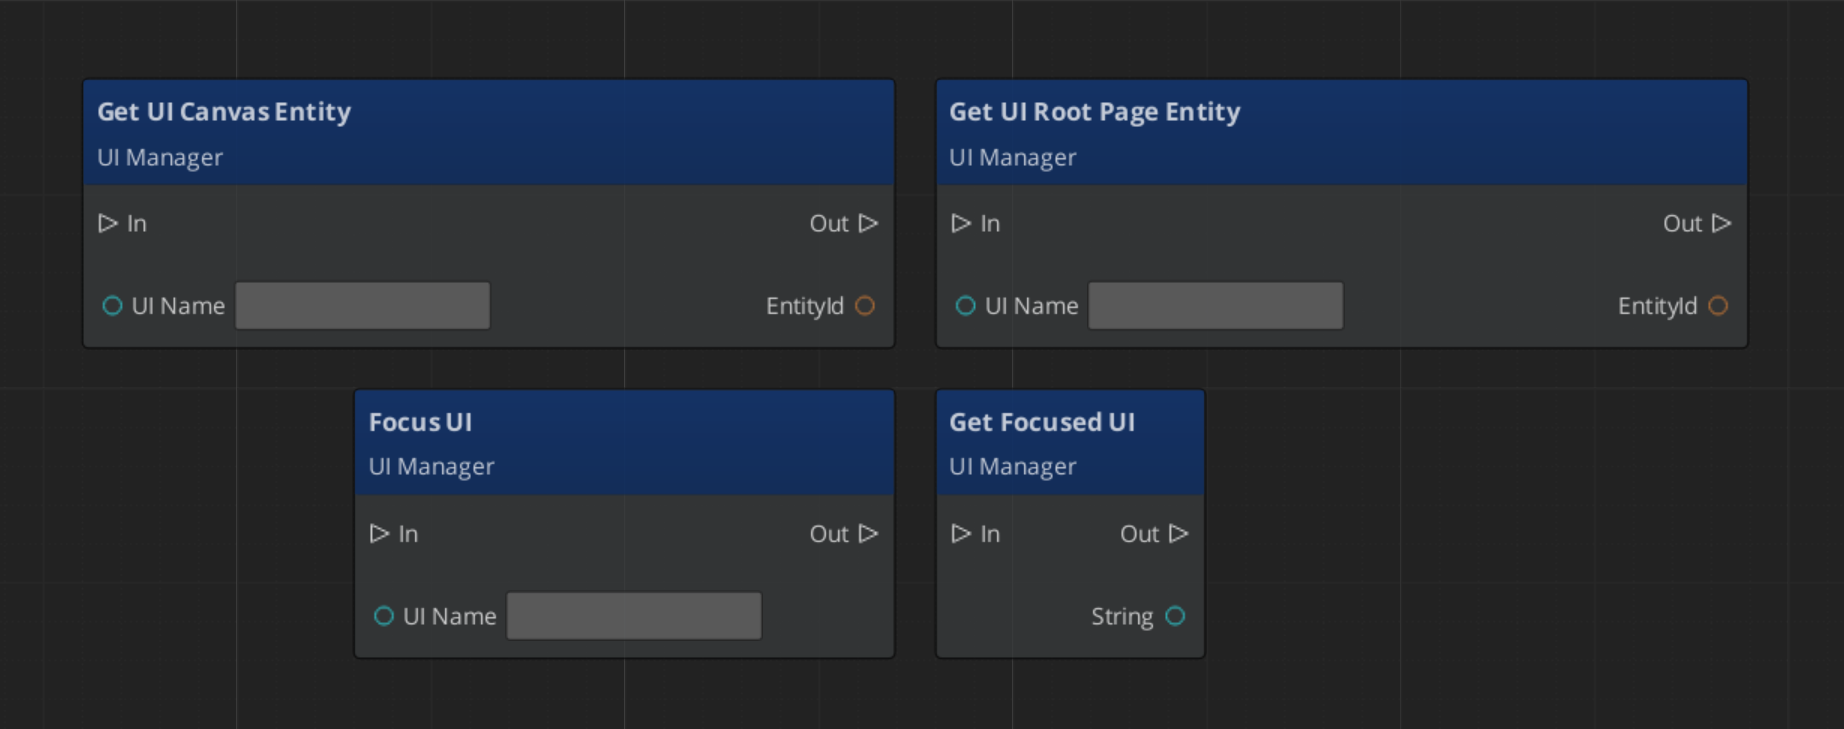Click the In execution pin on Get UI Root Page Entity
This screenshot has width=1844, height=729.
[961, 223]
